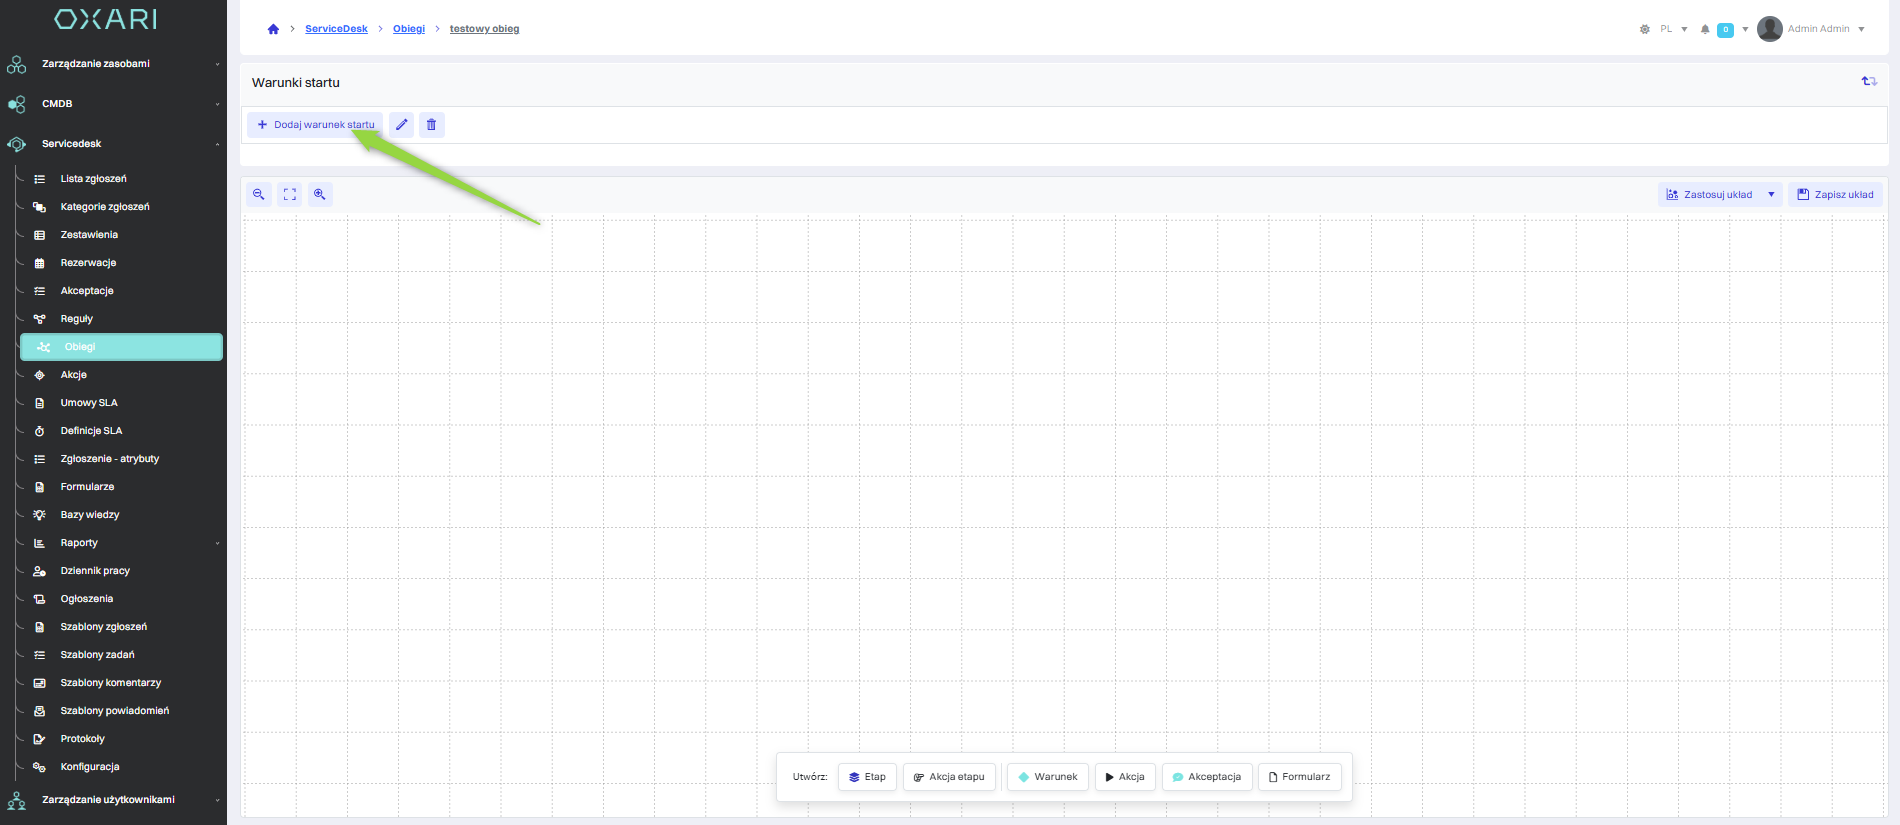Viewport: 1900px width, 825px height.
Task: Click the trash delete icon
Action: coord(432,125)
